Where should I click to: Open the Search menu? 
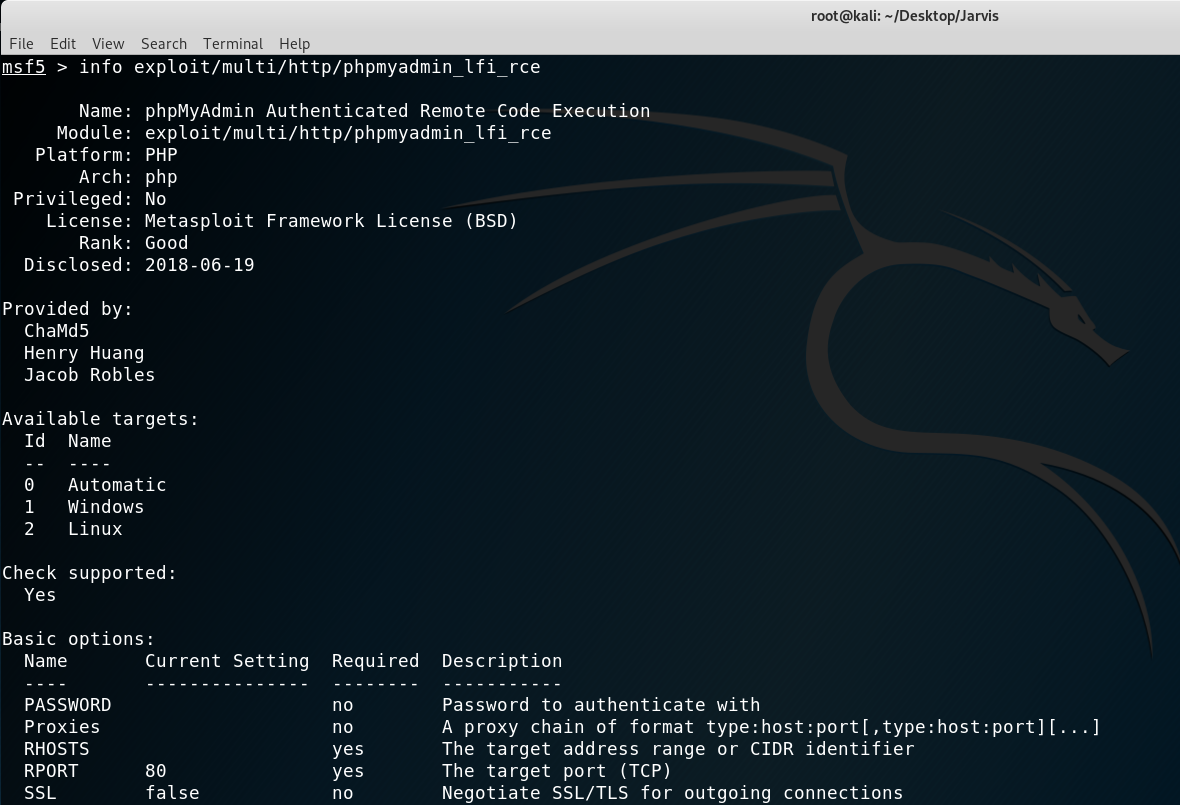pos(163,44)
